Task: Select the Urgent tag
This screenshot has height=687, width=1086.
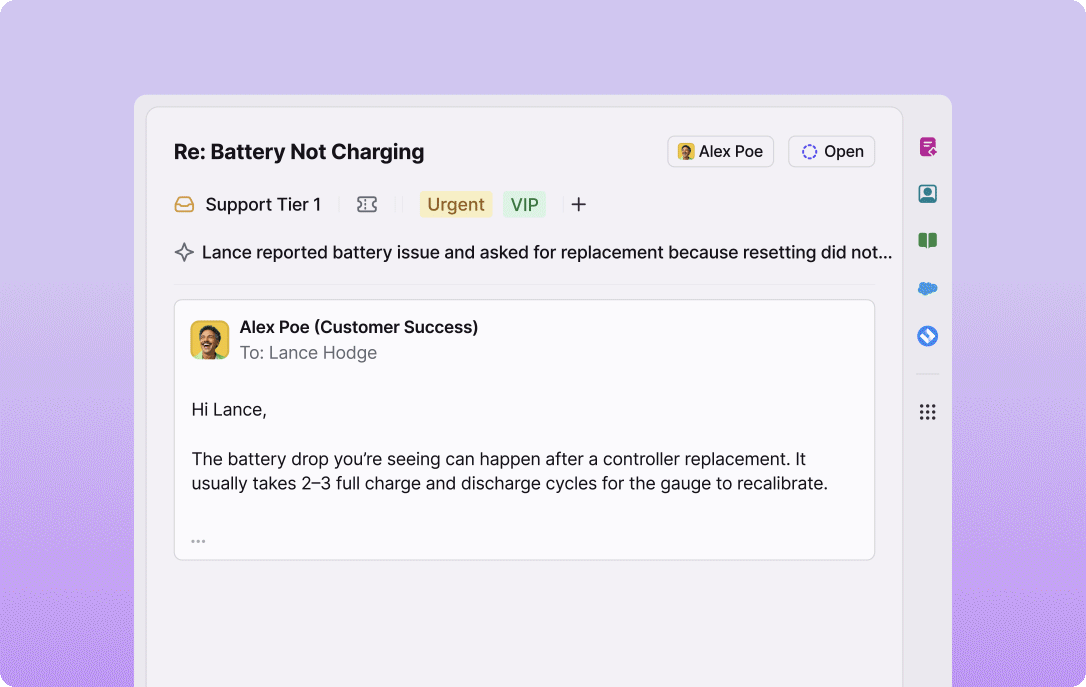Action: [456, 205]
